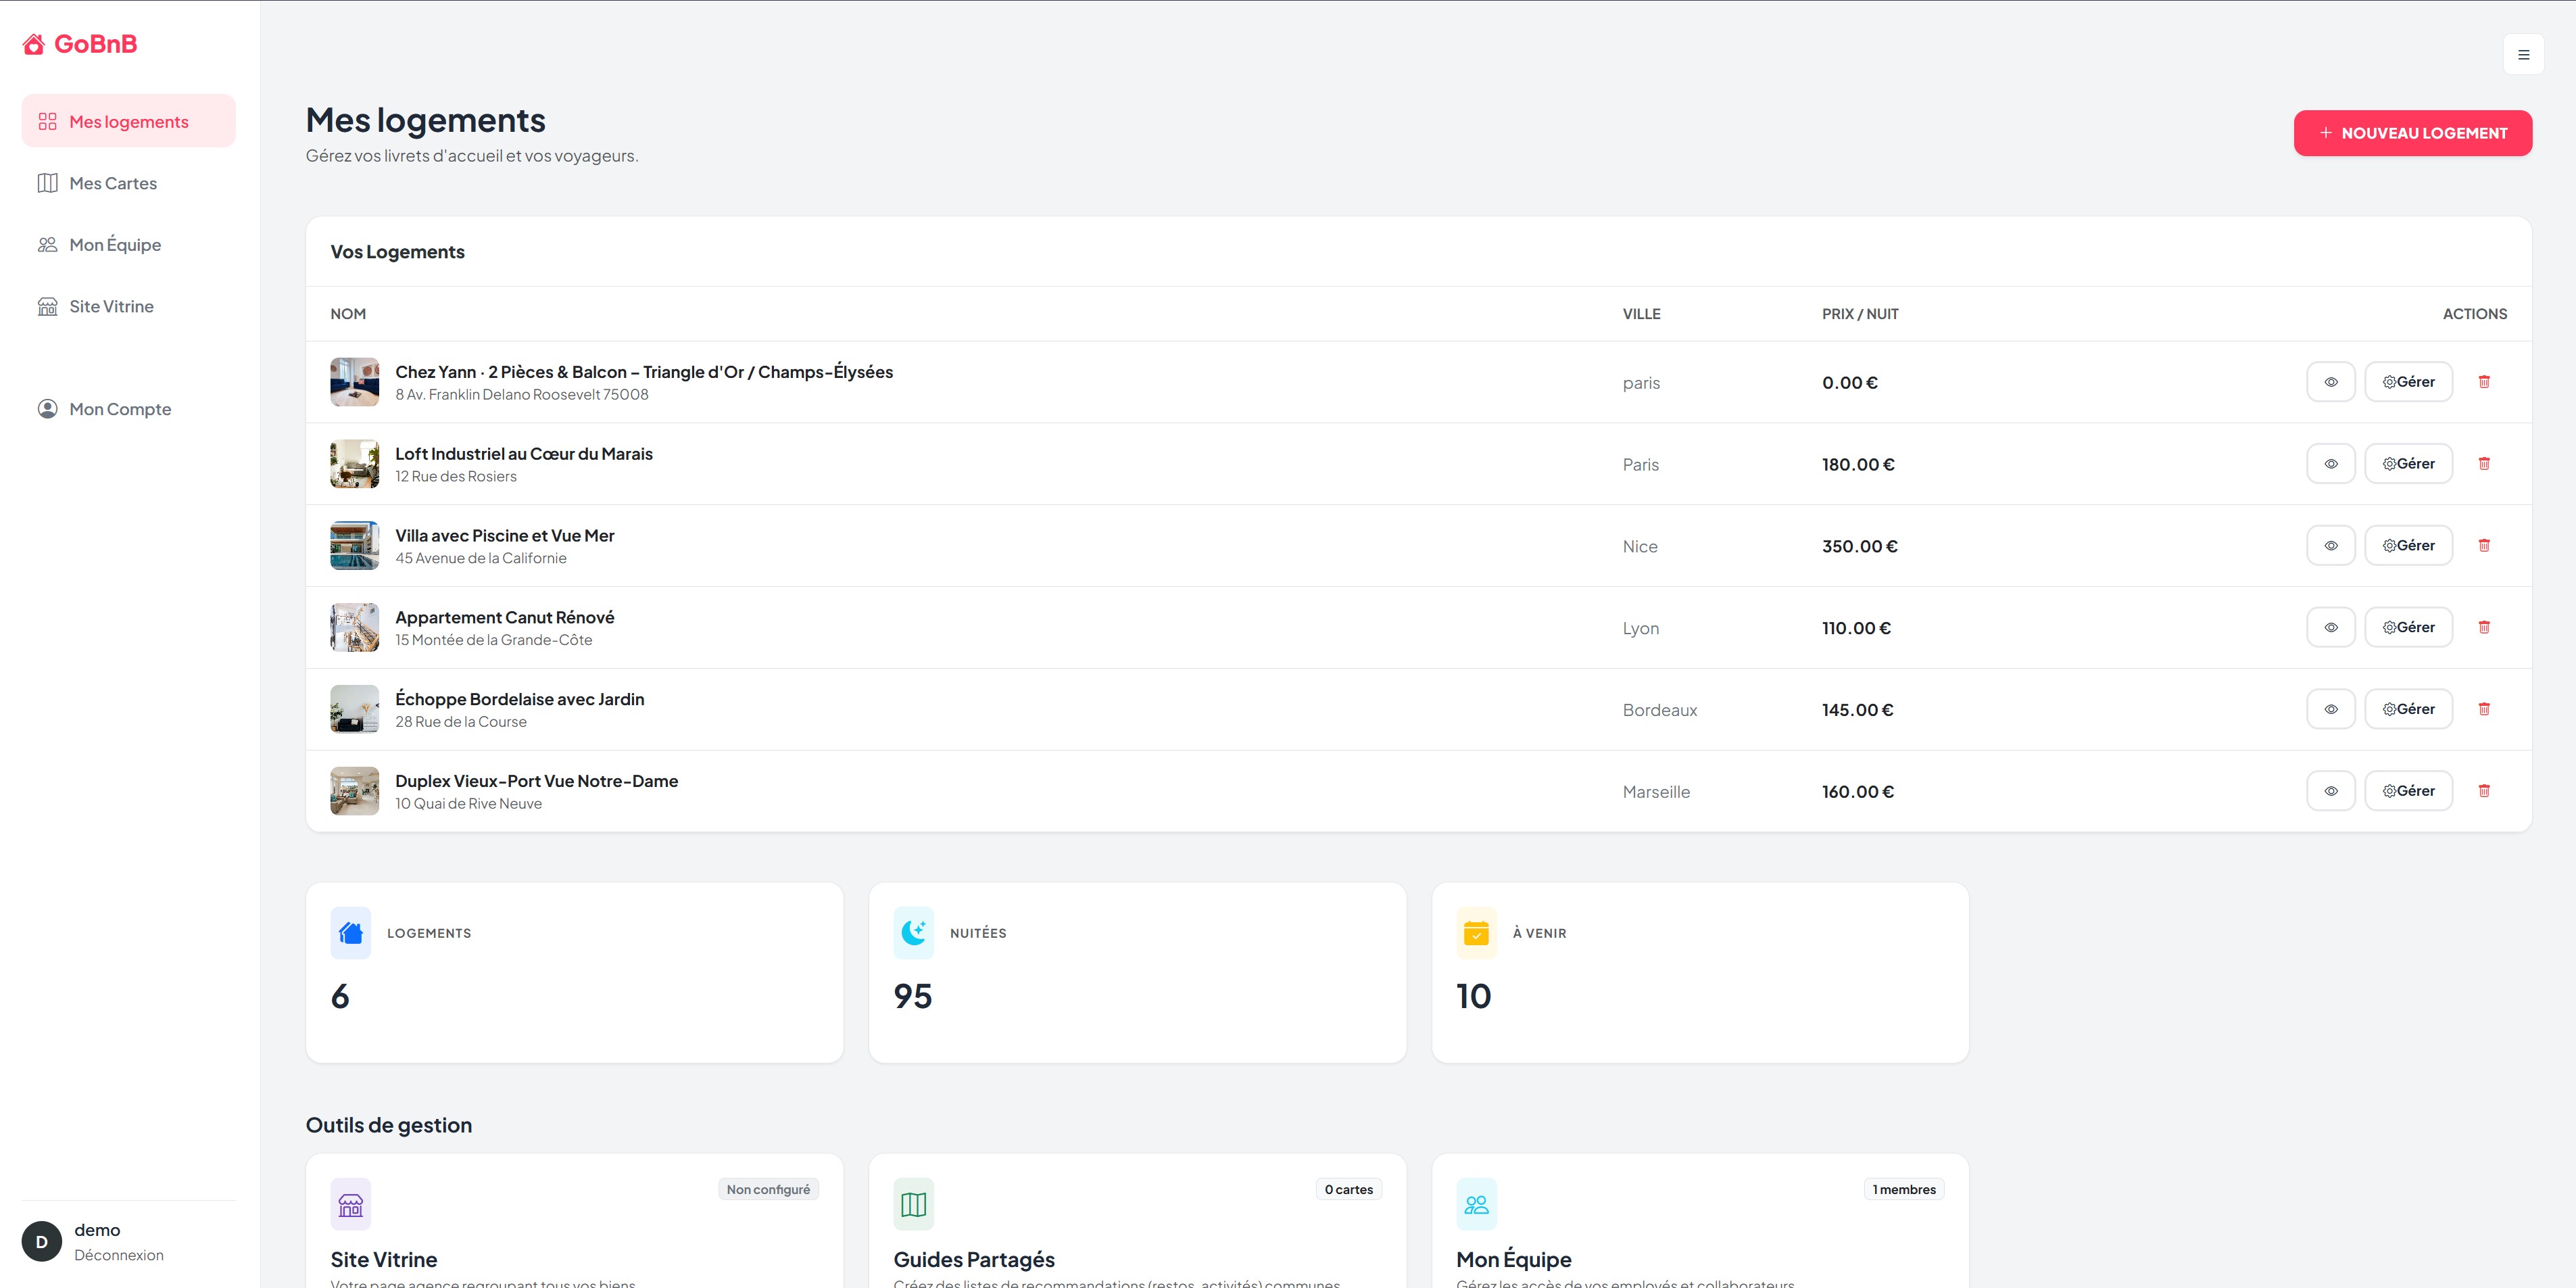Viewport: 2576px width, 1288px height.
Task: Toggle the eye icon for Chez Yann
Action: tap(2331, 381)
